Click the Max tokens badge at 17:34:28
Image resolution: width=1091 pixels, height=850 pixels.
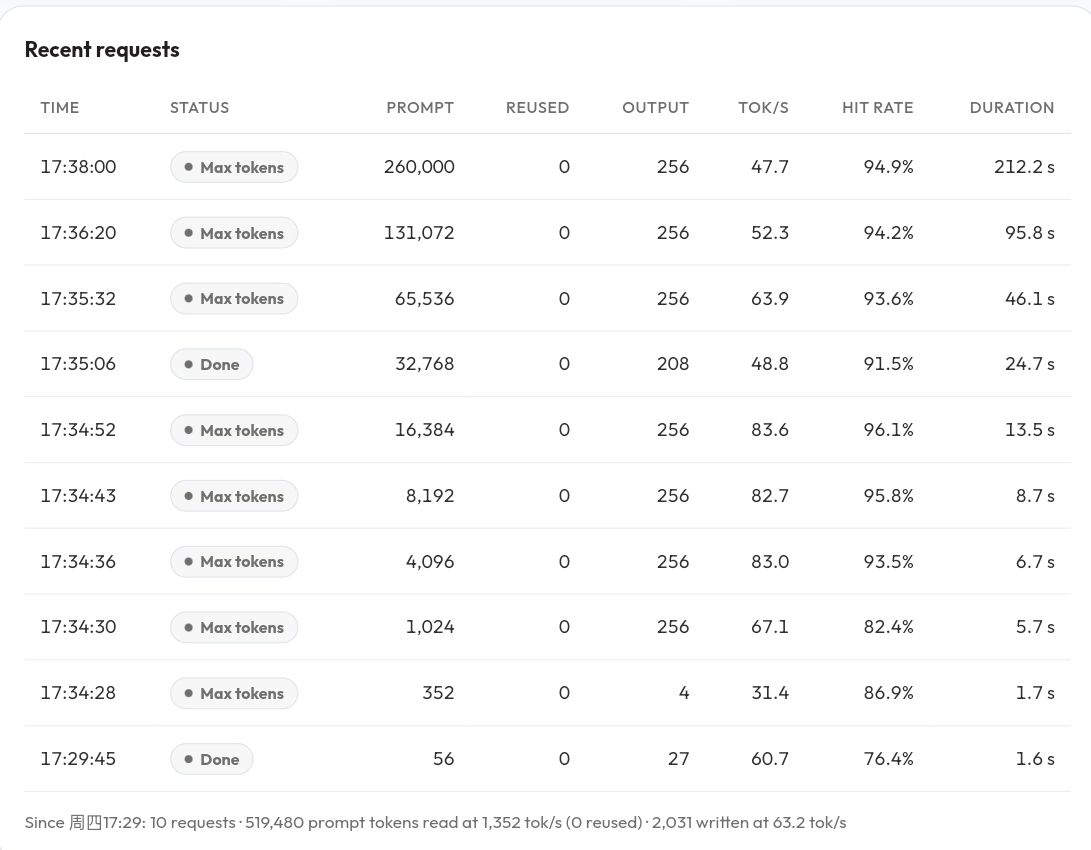pyautogui.click(x=234, y=693)
